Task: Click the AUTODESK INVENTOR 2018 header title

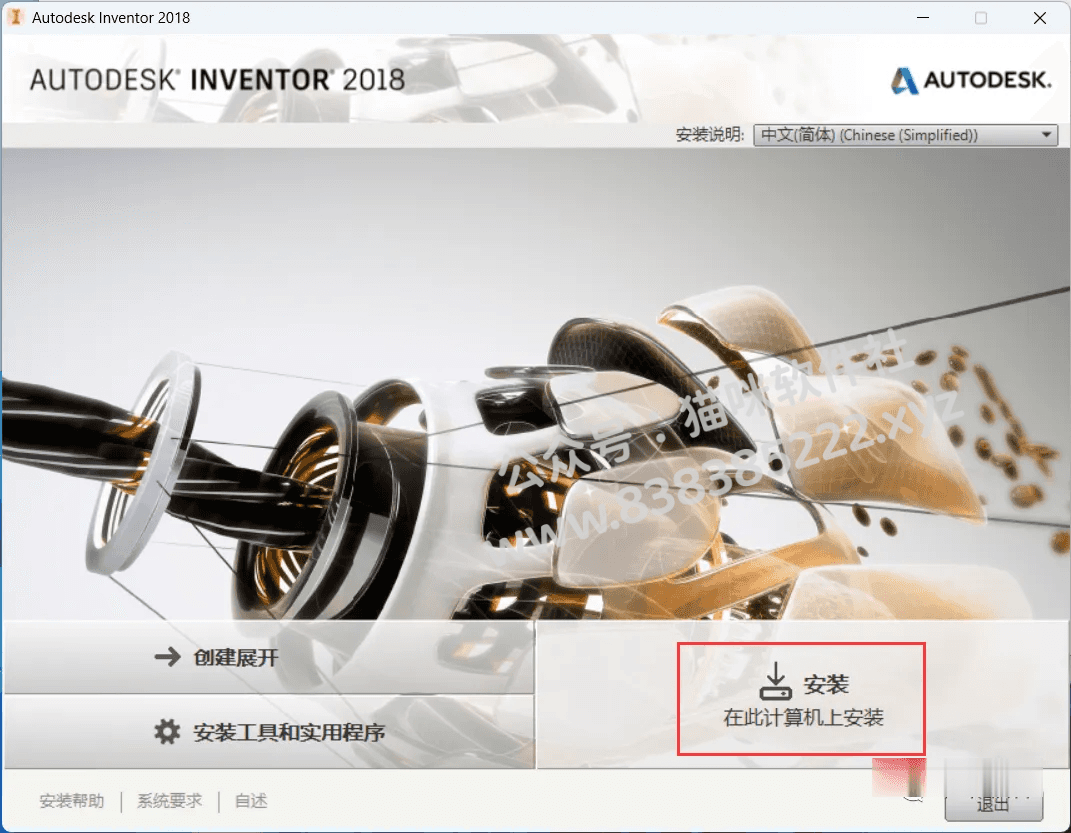Action: [x=217, y=80]
